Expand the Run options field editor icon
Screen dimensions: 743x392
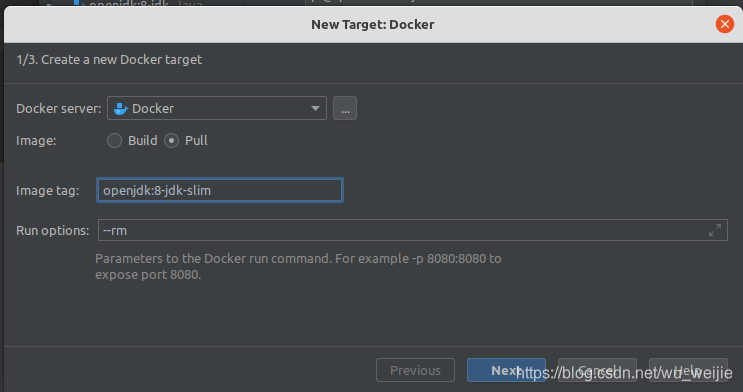pos(715,230)
